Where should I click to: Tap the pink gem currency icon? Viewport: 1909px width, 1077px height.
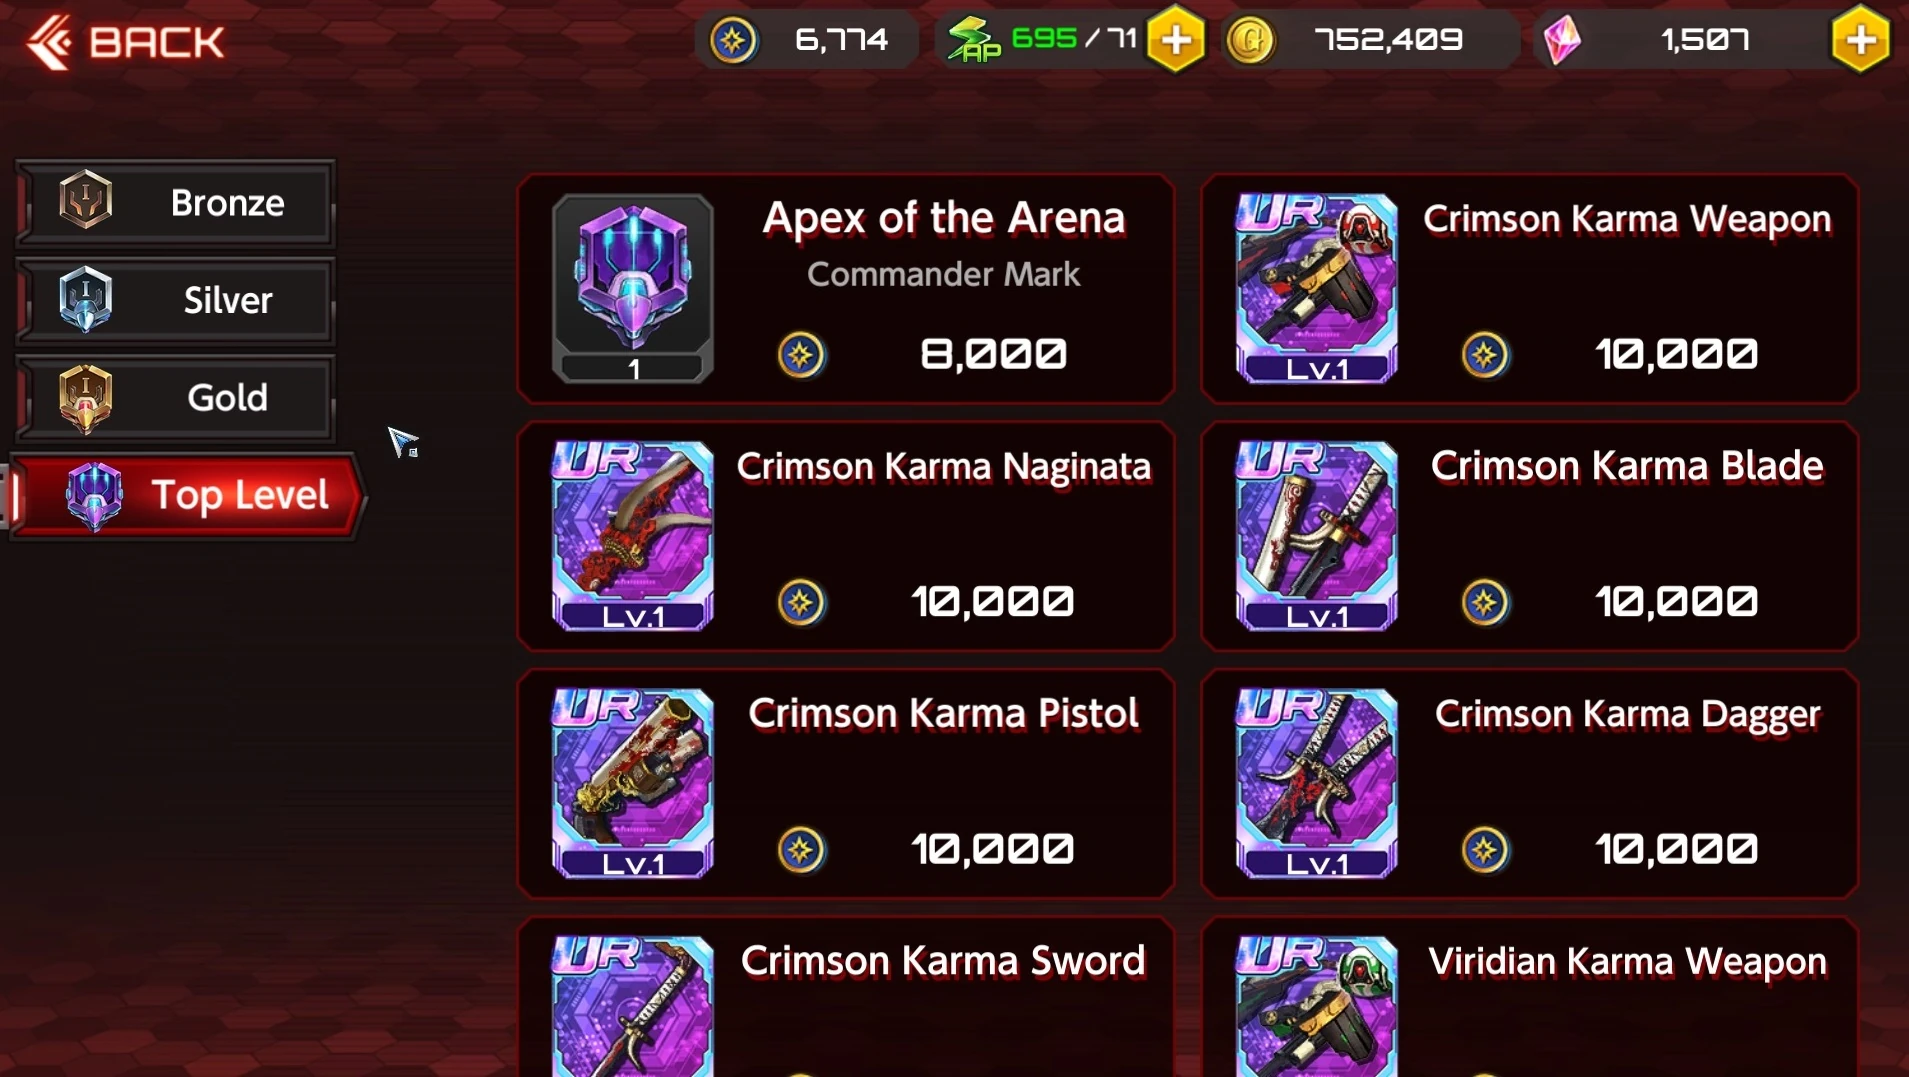pyautogui.click(x=1562, y=40)
